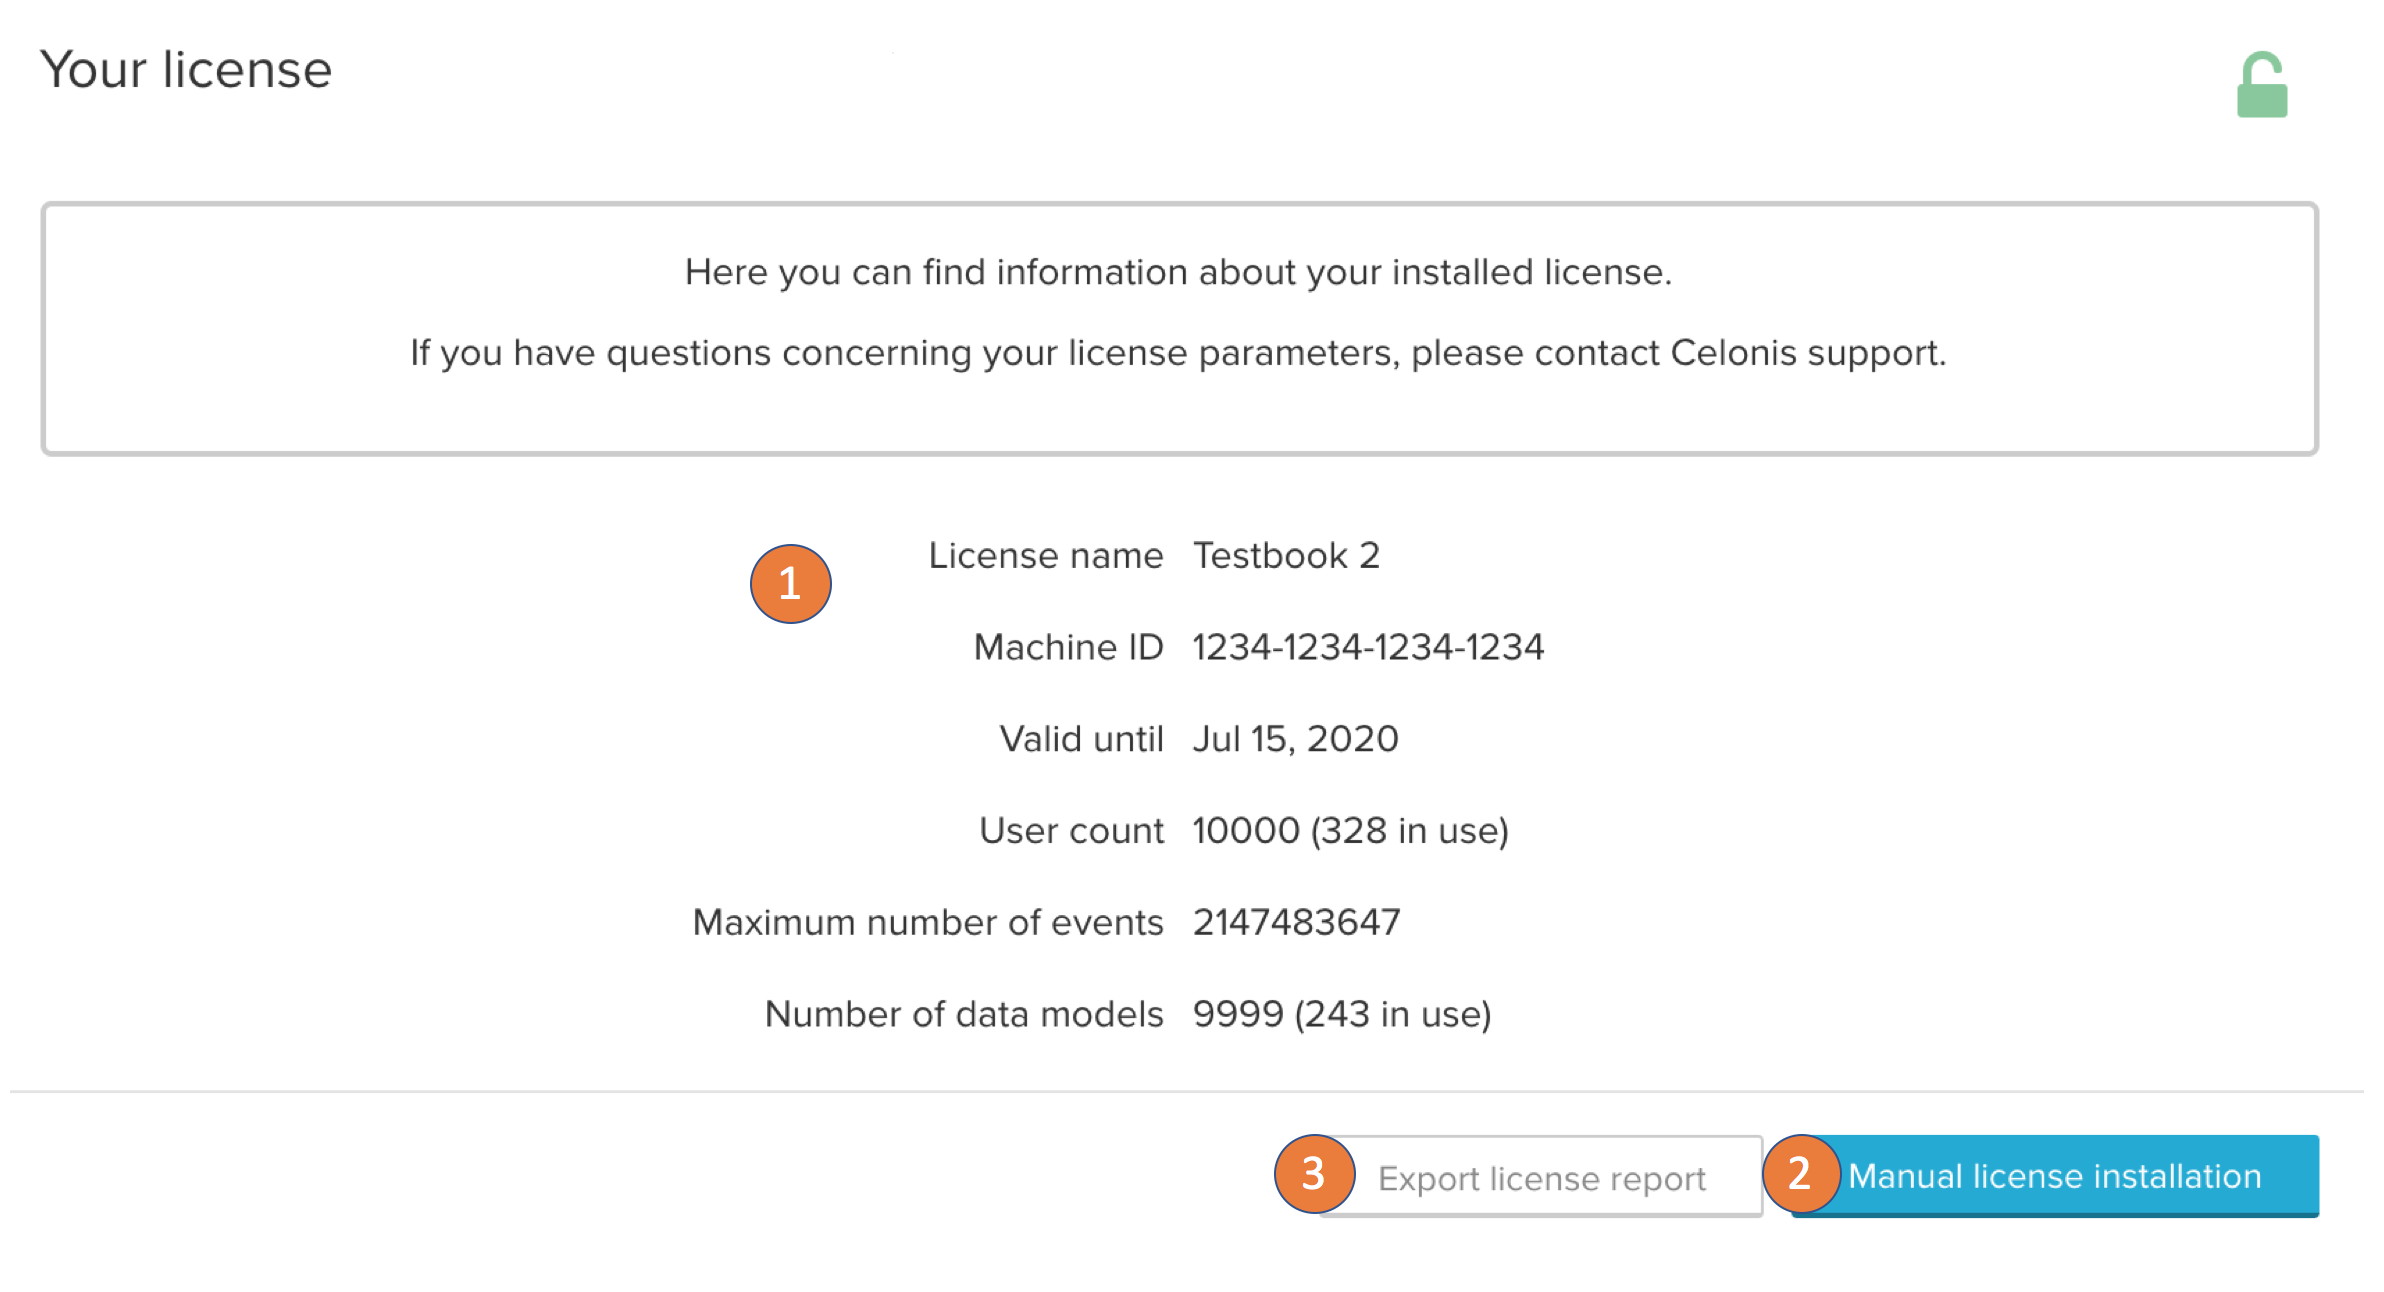Select the license name value Testbook 2
Screen dimensions: 2384x1292
[1286, 556]
